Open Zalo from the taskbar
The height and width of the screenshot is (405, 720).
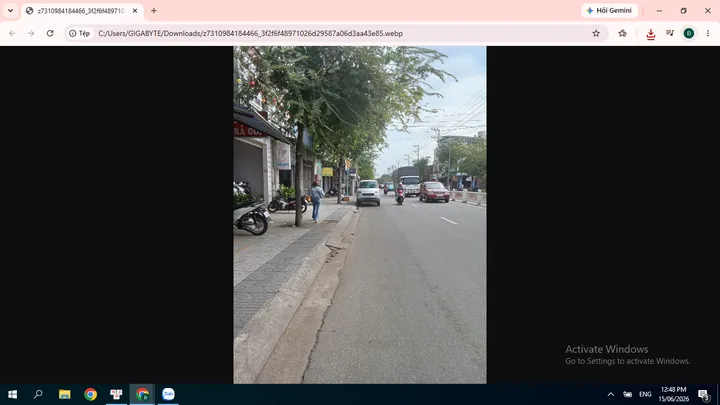coord(169,394)
